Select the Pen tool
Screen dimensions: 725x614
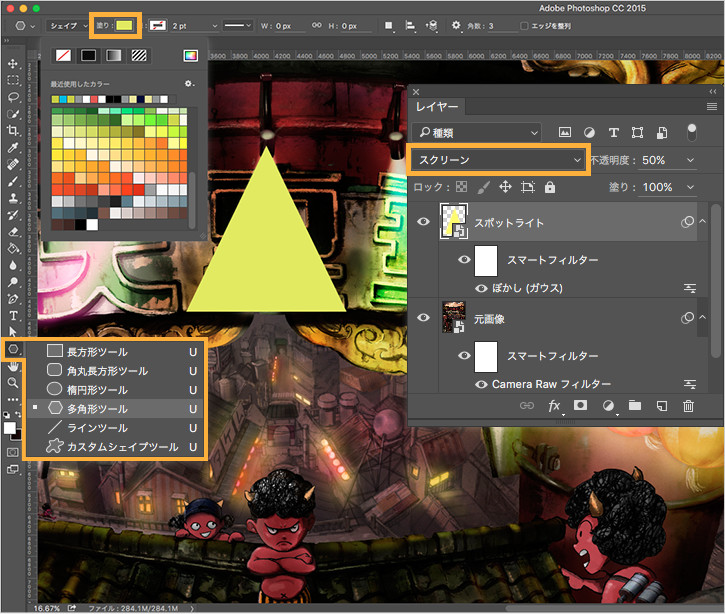13,299
